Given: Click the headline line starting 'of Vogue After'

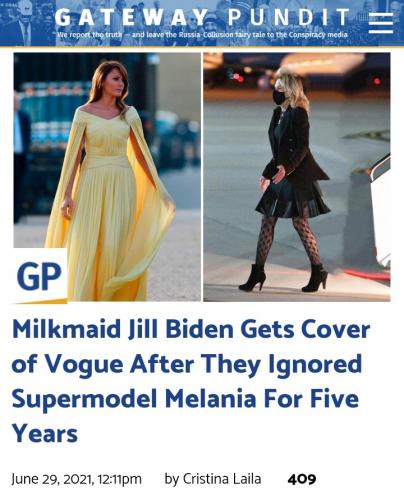Looking at the screenshot, I should click(x=187, y=364).
